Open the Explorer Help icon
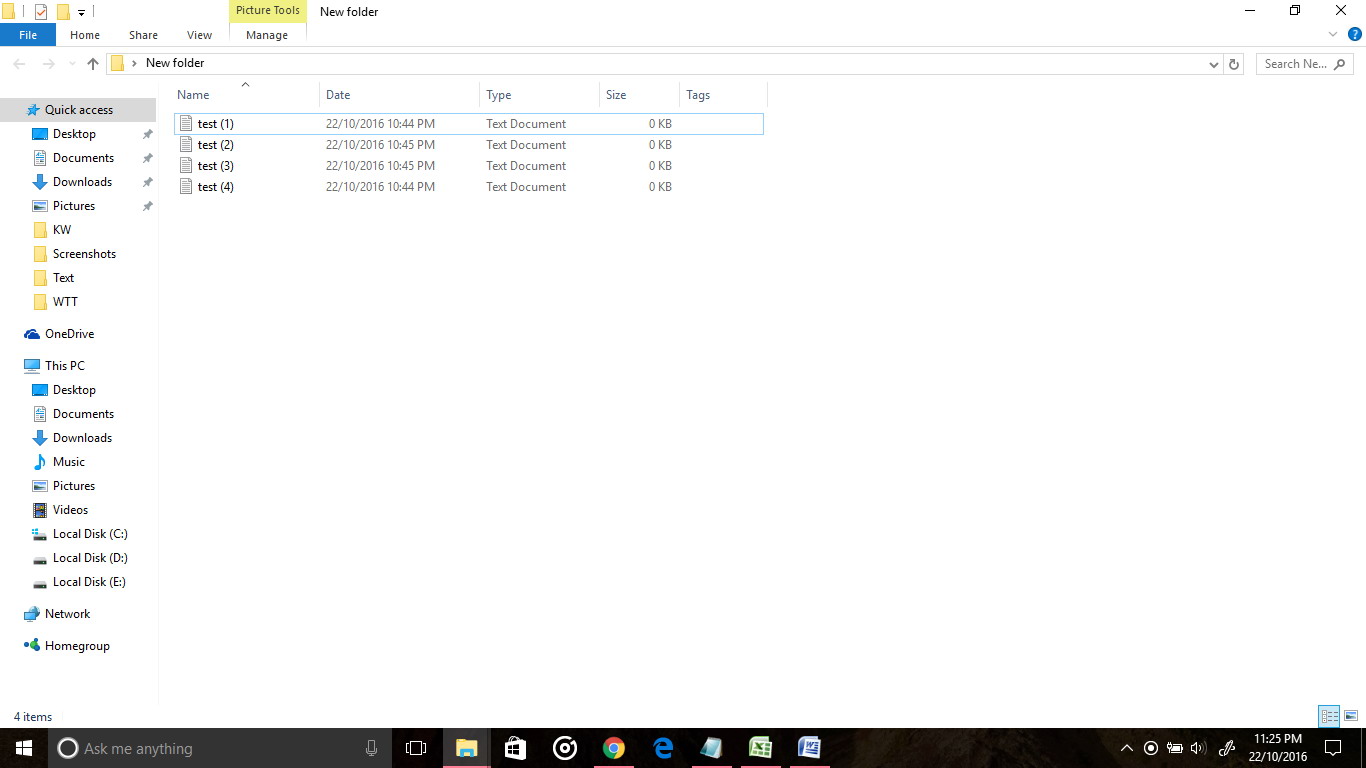This screenshot has width=1366, height=768. pyautogui.click(x=1355, y=34)
